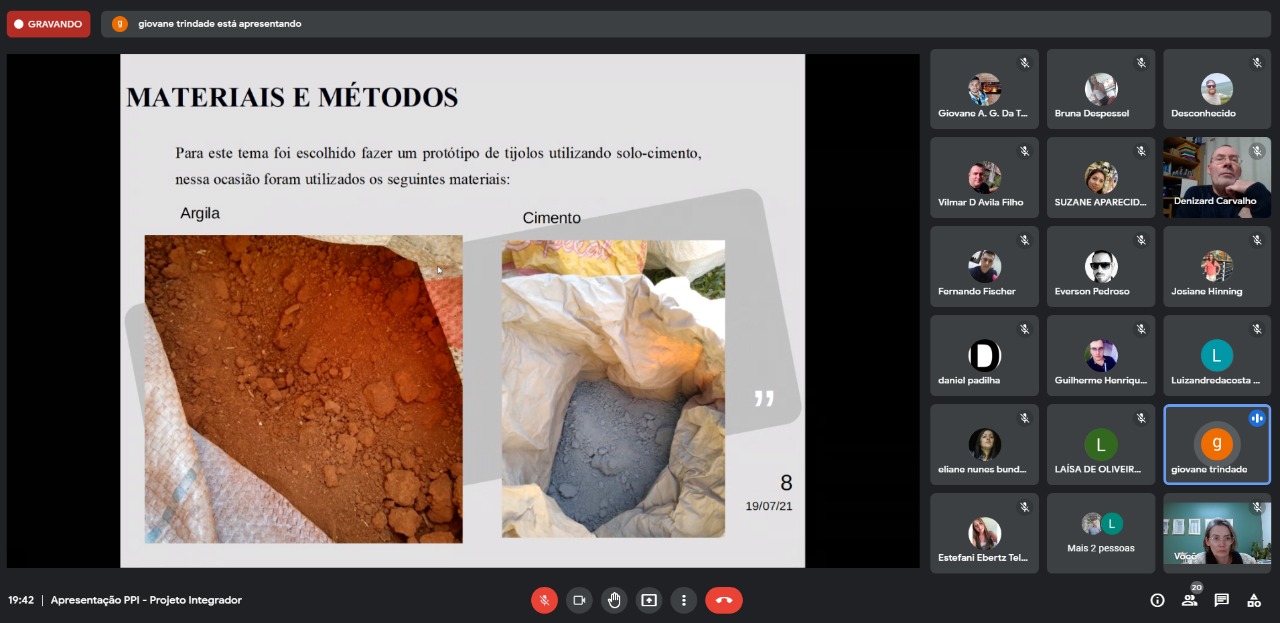Screen dimensions: 1280x623
Task: Show the participants list panel
Action: click(x=1189, y=600)
